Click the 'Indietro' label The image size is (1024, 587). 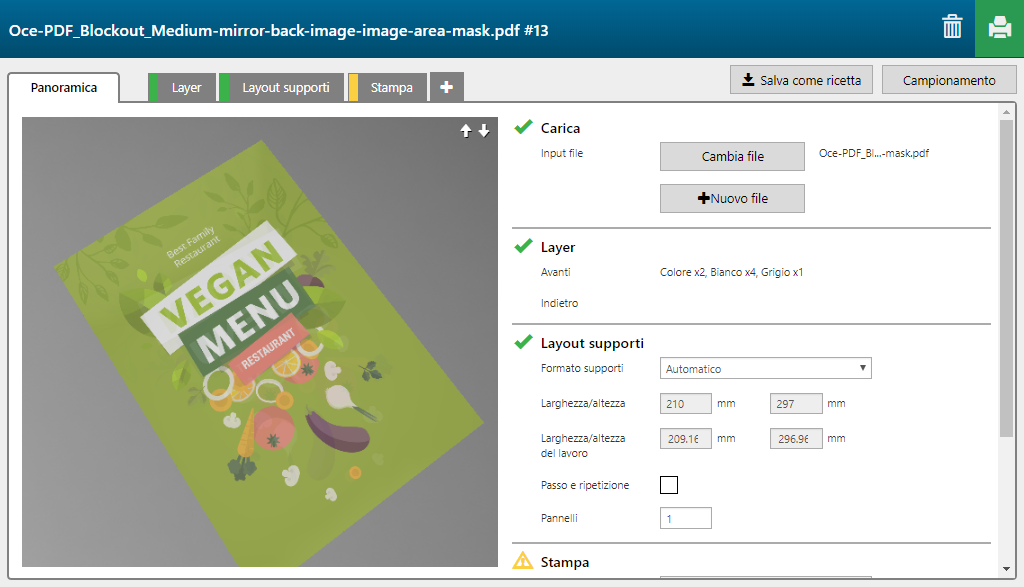[559, 303]
